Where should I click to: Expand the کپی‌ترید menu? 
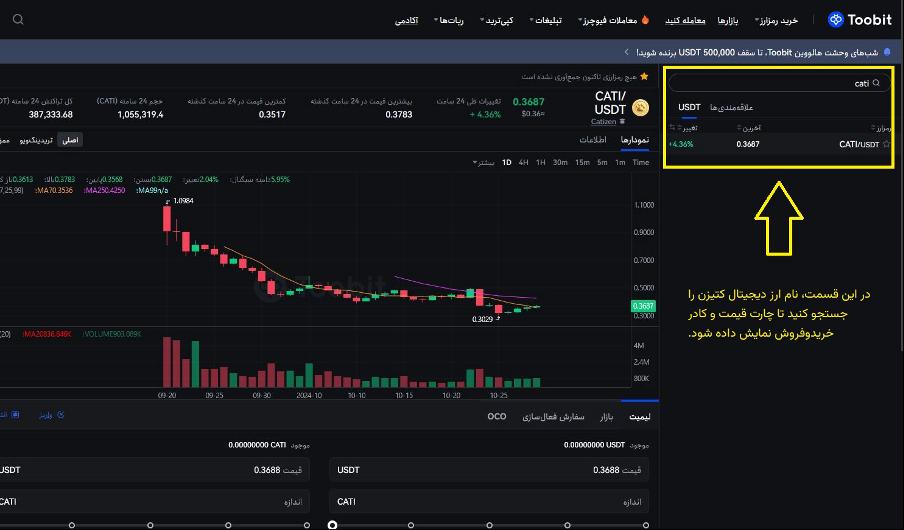click(x=496, y=21)
